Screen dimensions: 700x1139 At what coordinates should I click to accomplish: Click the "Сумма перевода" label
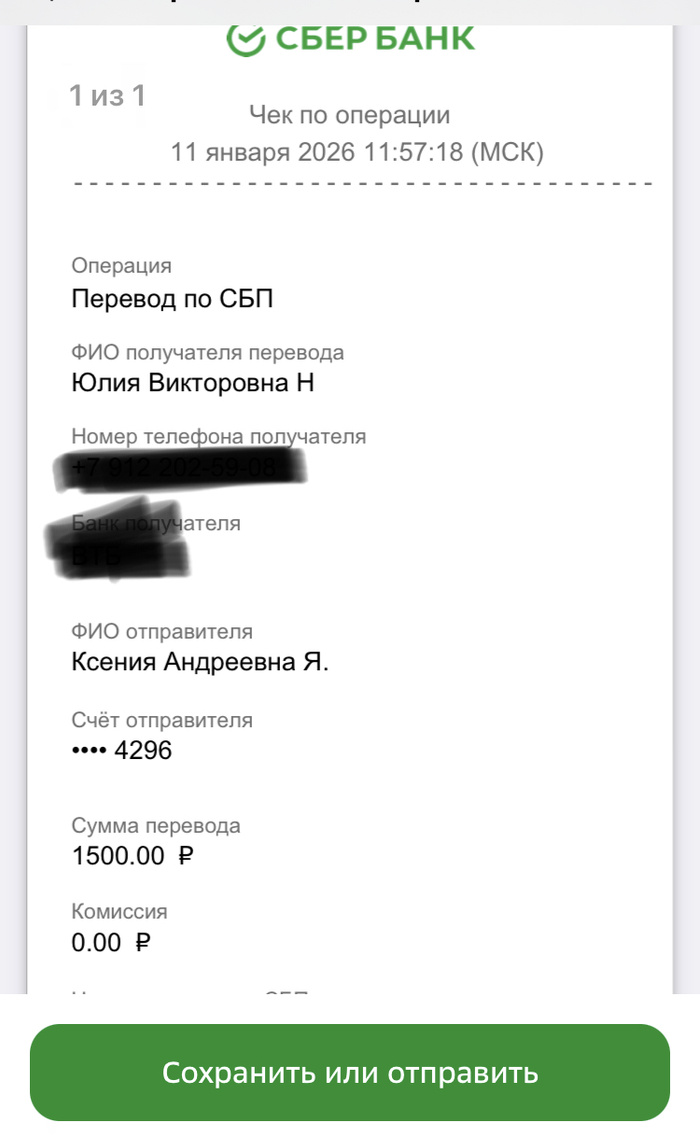pyautogui.click(x=156, y=826)
